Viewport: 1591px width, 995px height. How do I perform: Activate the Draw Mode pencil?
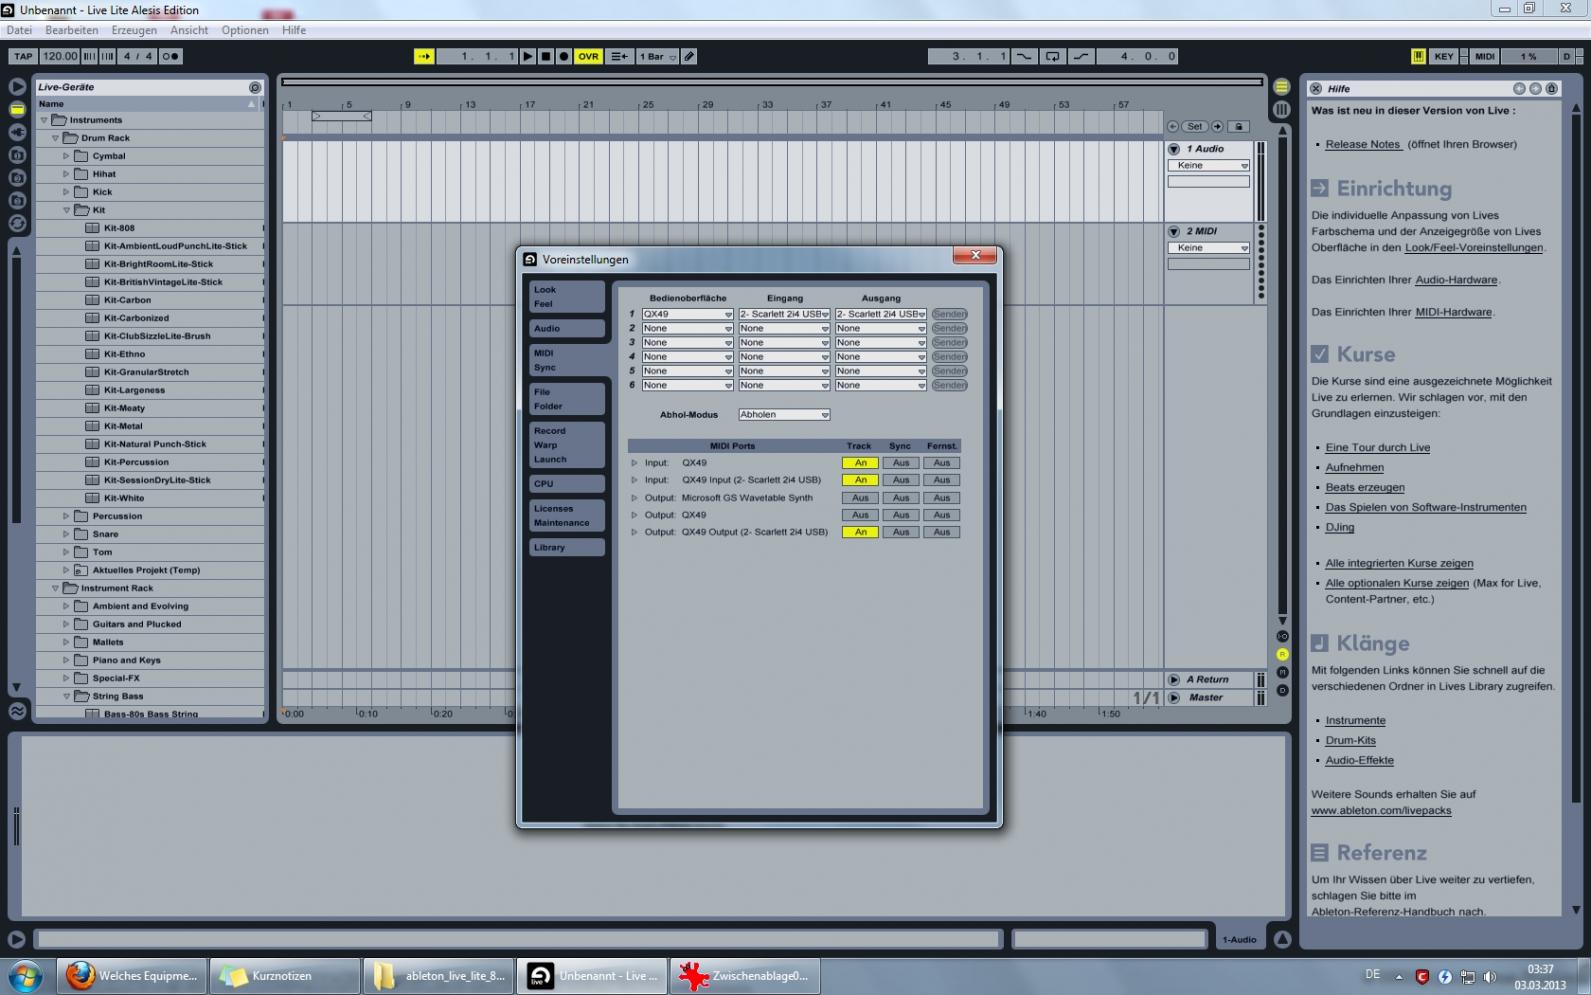[690, 56]
